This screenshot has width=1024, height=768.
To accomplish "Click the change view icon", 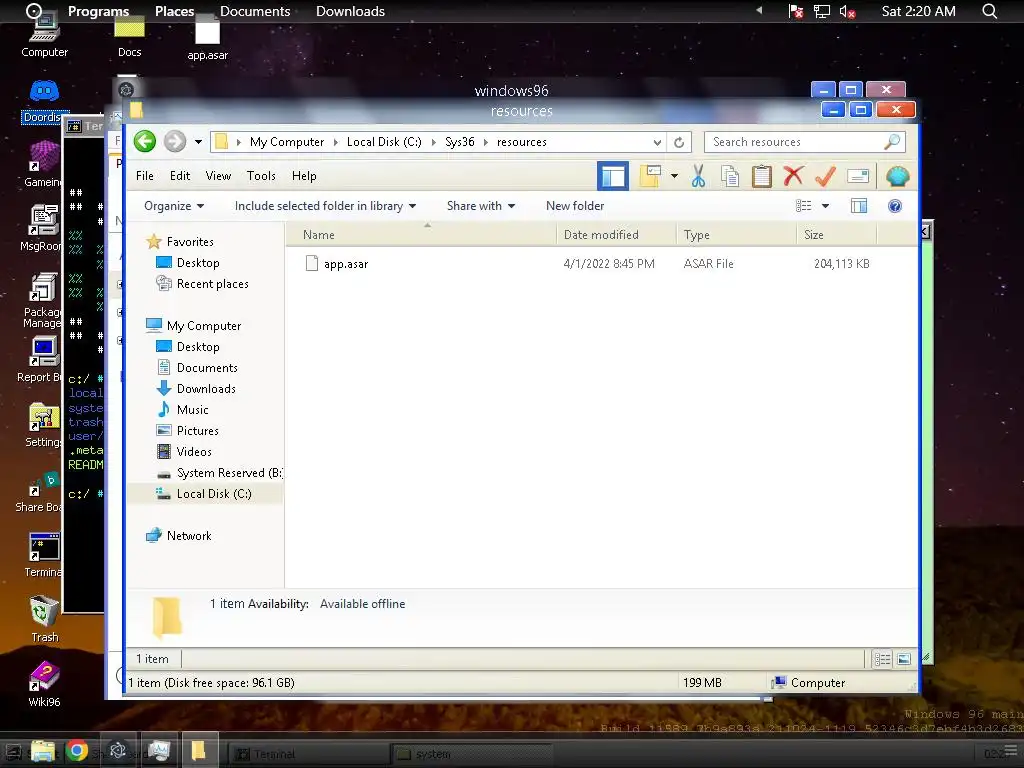I will (803, 206).
